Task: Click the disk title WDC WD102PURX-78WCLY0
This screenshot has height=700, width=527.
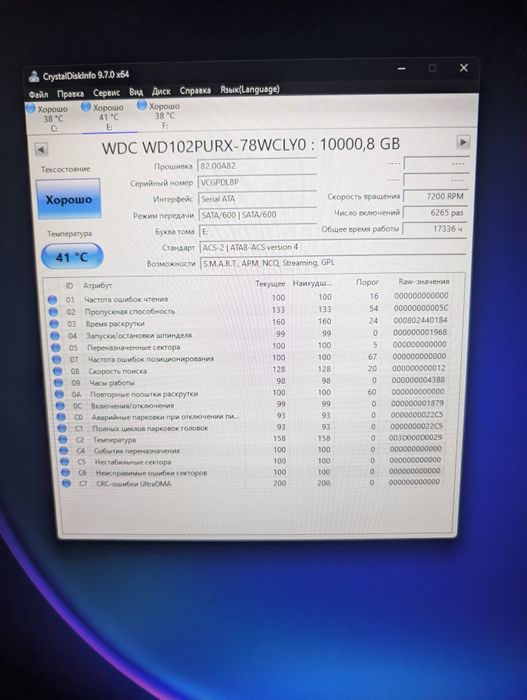Action: (205, 147)
